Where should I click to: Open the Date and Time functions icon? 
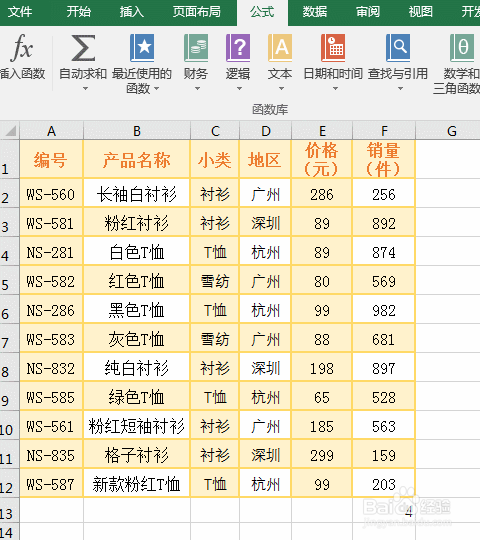click(x=333, y=48)
